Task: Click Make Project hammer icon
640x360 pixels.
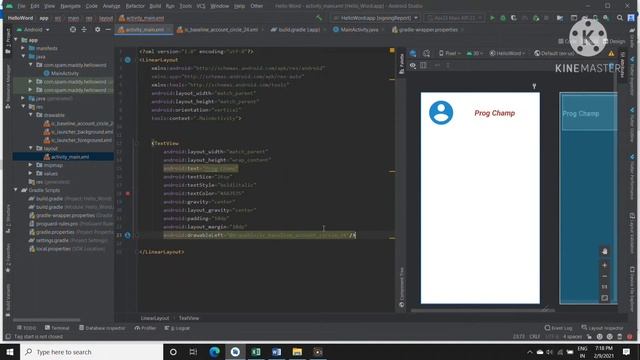Action: pyautogui.click(x=319, y=18)
